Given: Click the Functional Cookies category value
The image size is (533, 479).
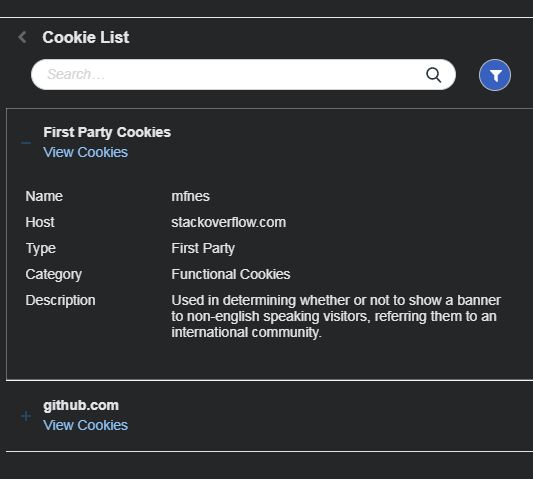Looking at the screenshot, I should [x=231, y=274].
